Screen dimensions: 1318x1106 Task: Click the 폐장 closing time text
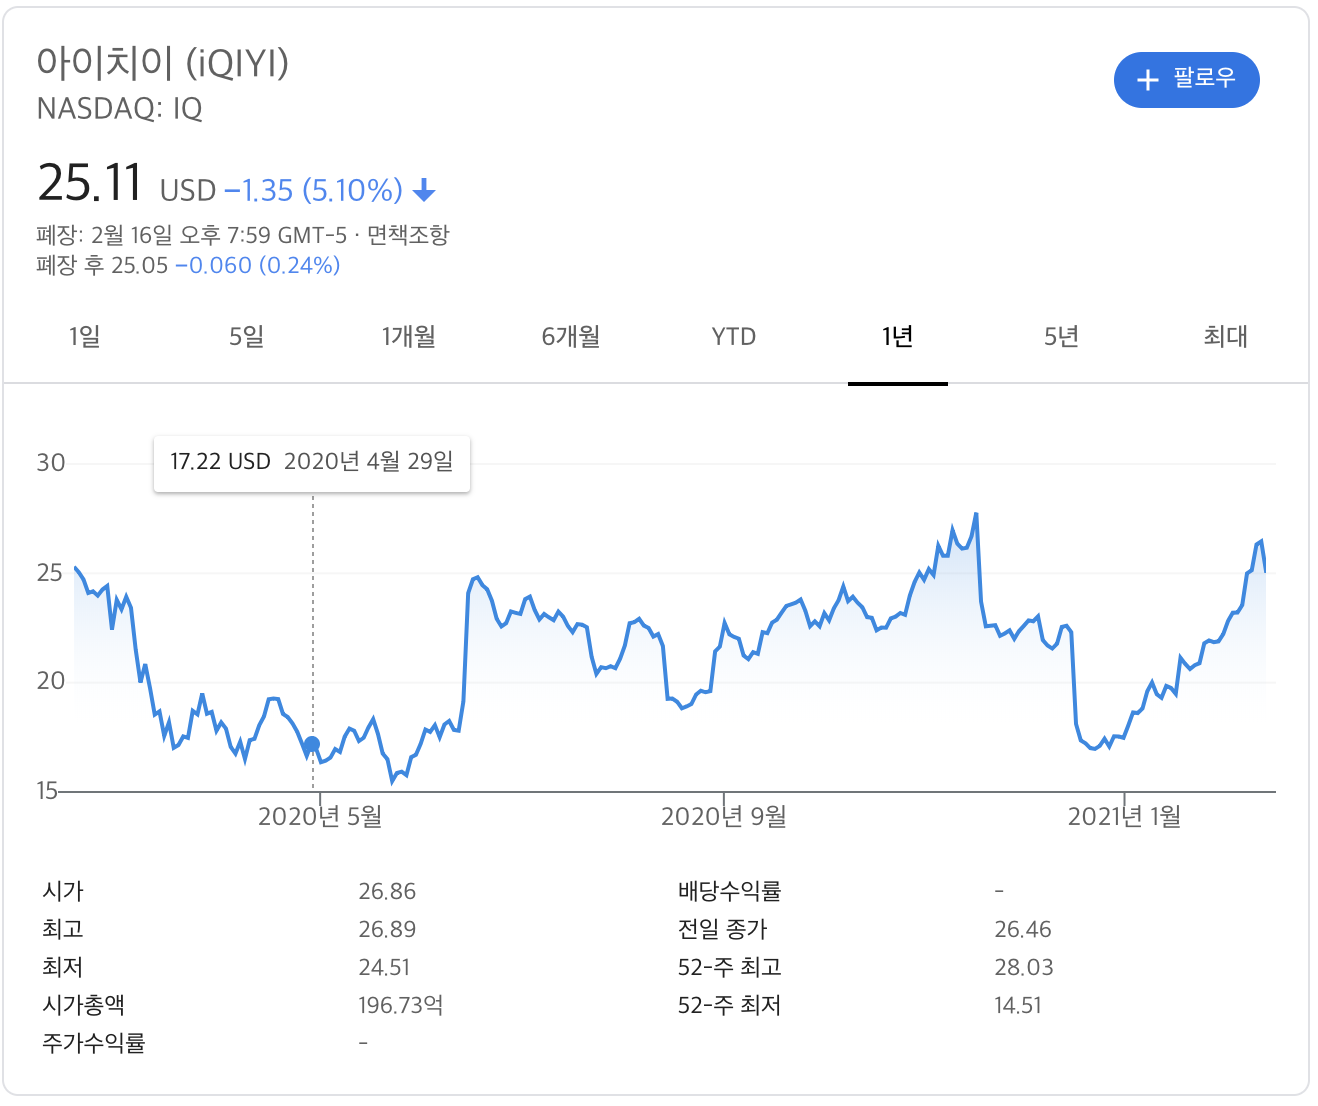(192, 235)
